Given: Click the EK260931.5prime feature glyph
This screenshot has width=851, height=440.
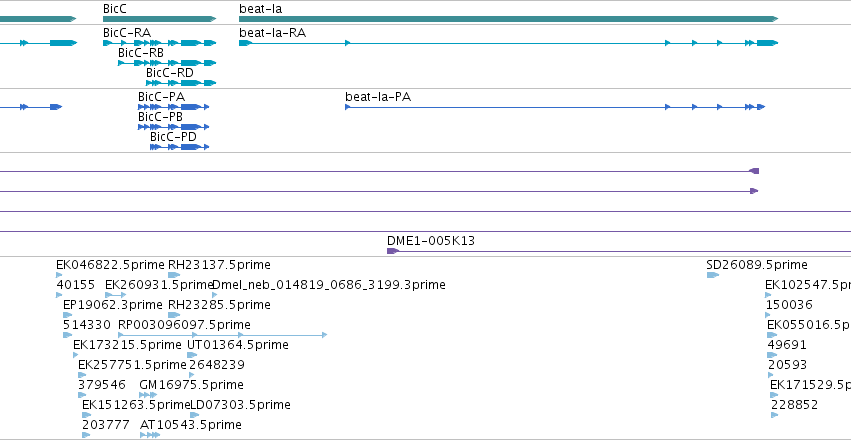Looking at the screenshot, I should pos(116,295).
